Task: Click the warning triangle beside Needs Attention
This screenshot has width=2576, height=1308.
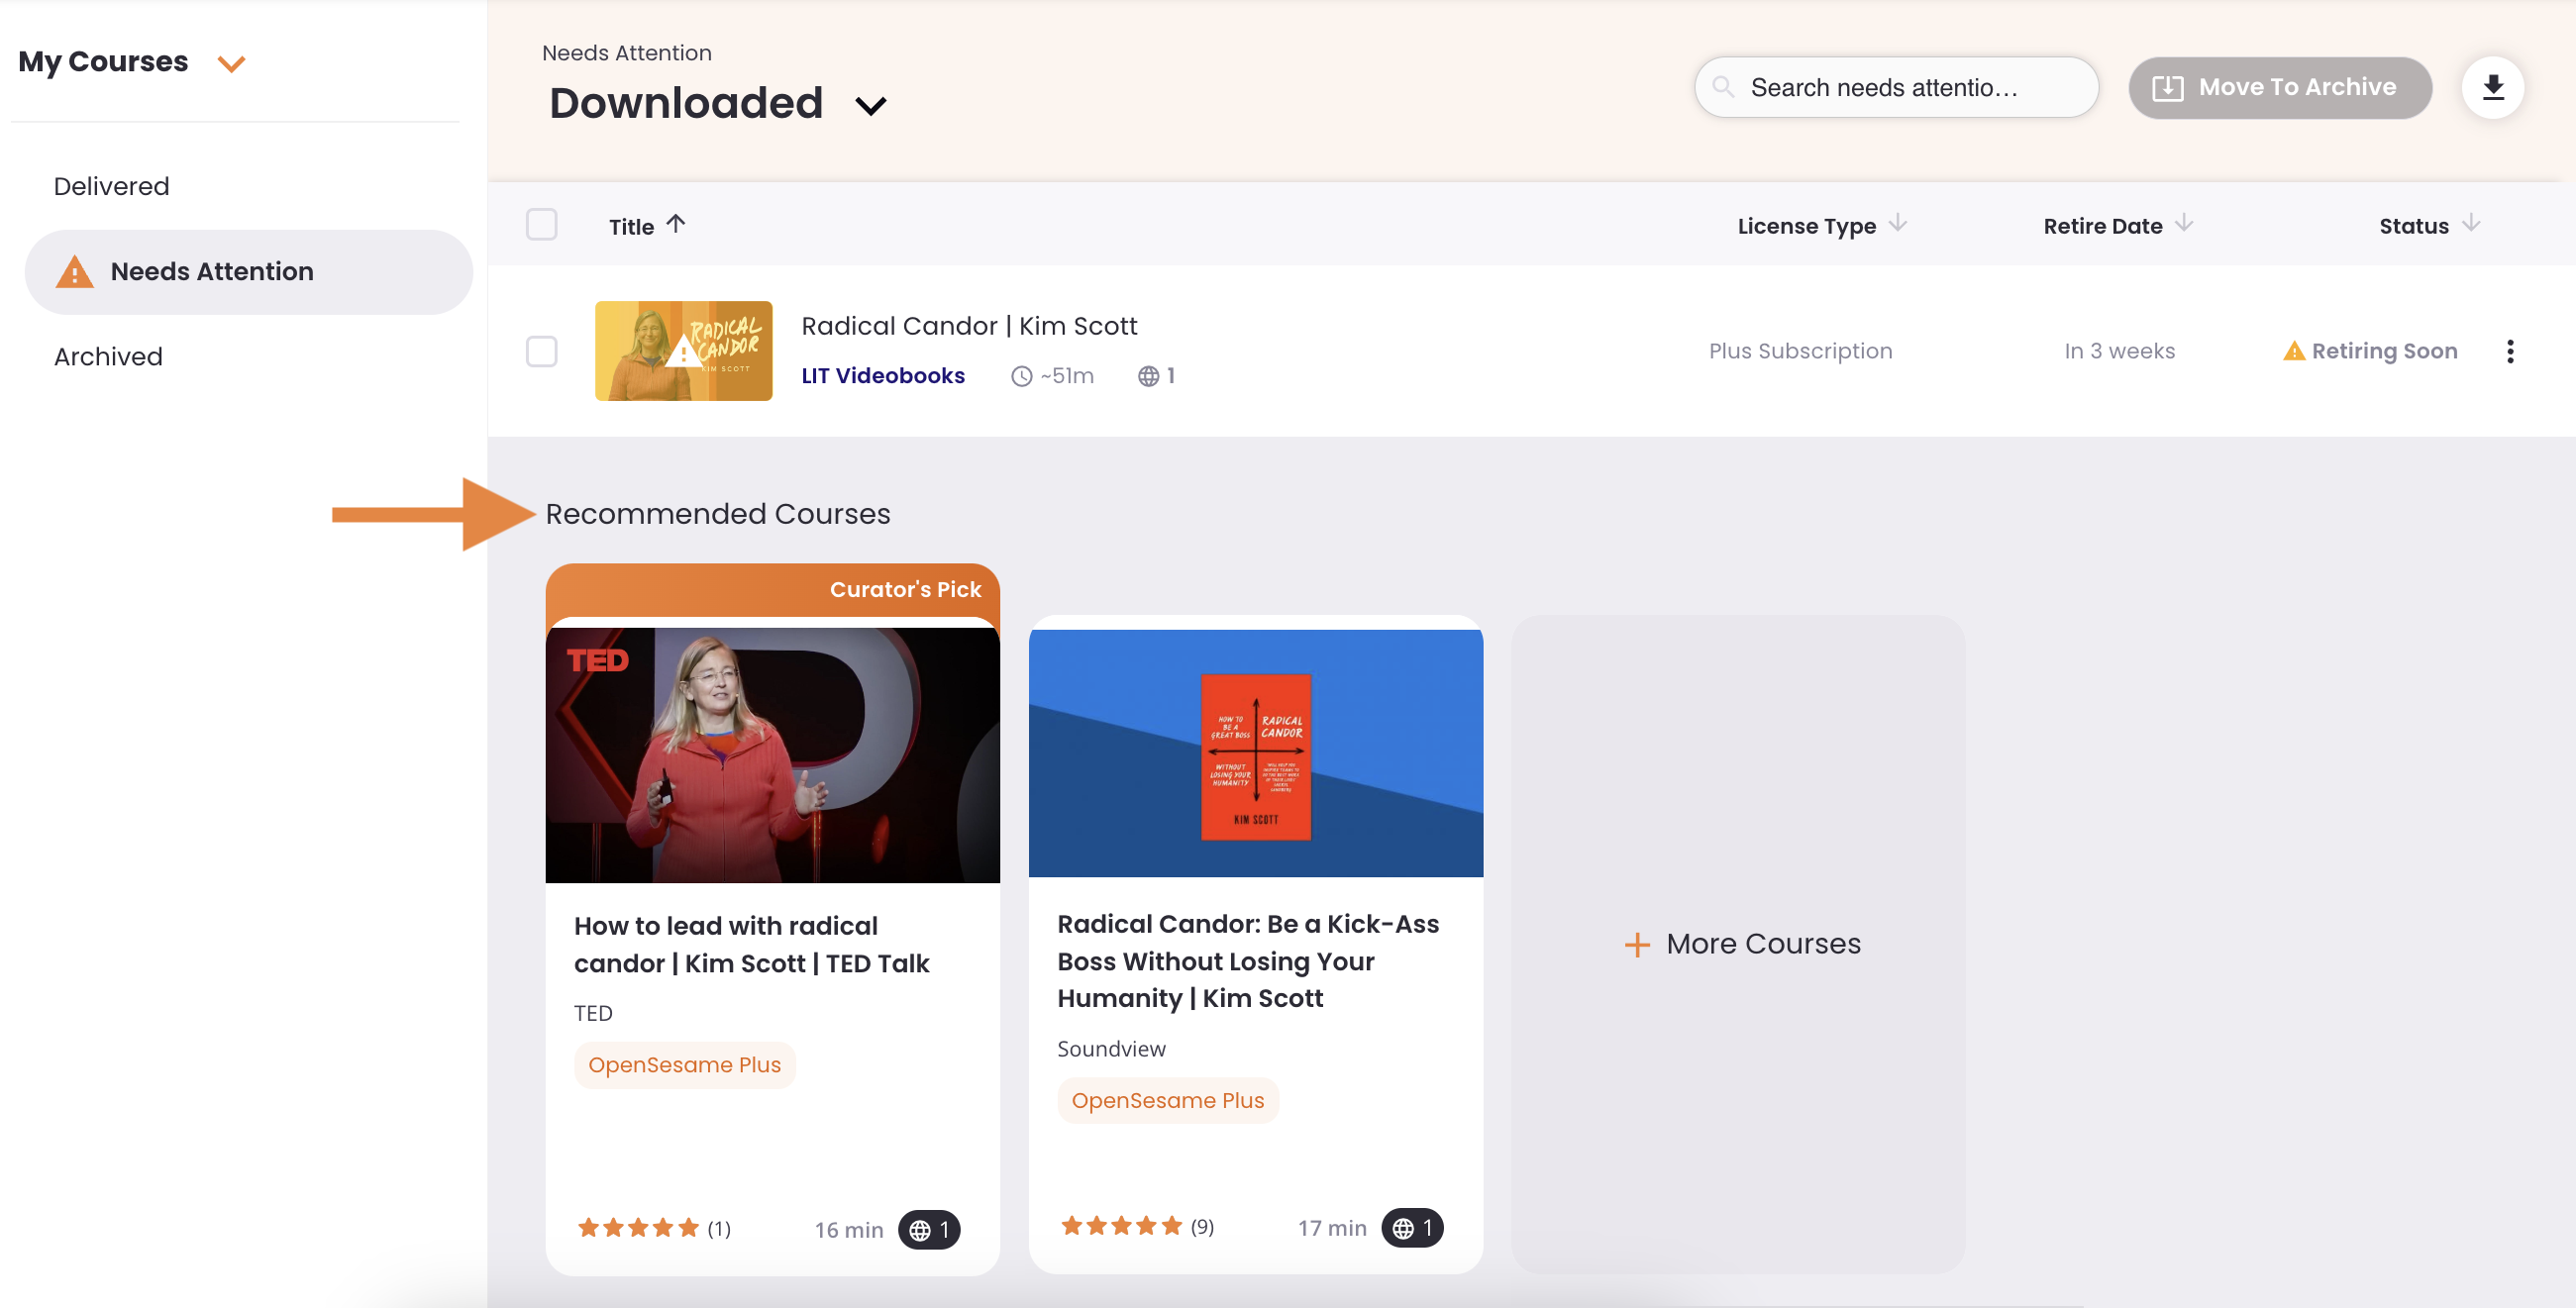Action: click(x=74, y=271)
